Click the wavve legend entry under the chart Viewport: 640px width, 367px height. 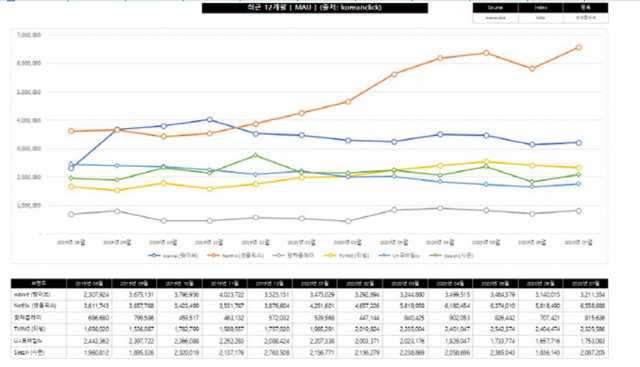(x=173, y=256)
